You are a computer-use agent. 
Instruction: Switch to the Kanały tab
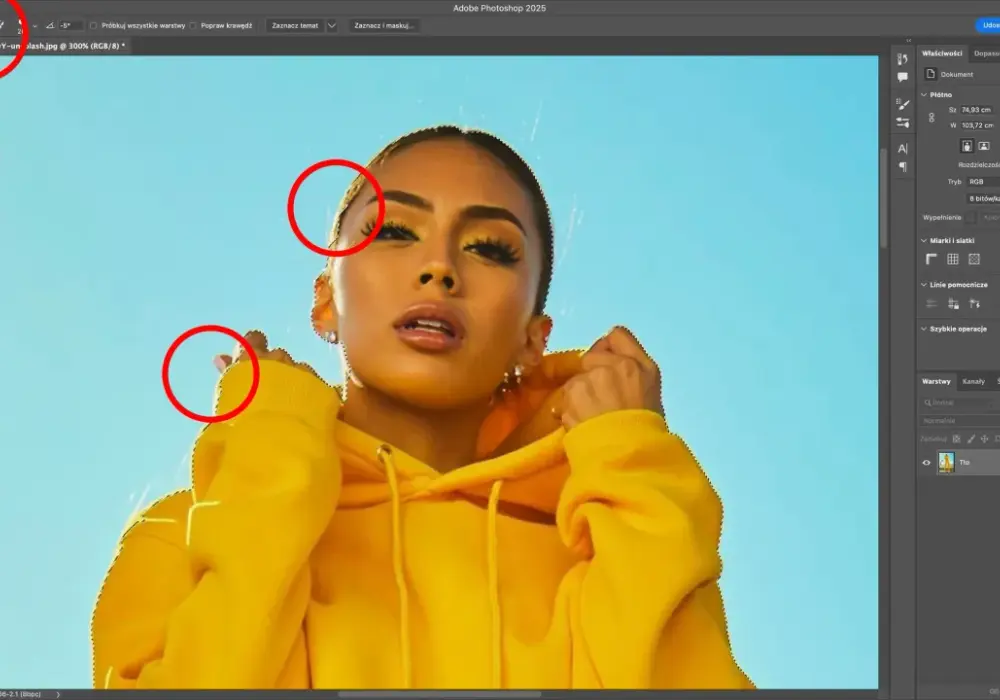coord(973,381)
